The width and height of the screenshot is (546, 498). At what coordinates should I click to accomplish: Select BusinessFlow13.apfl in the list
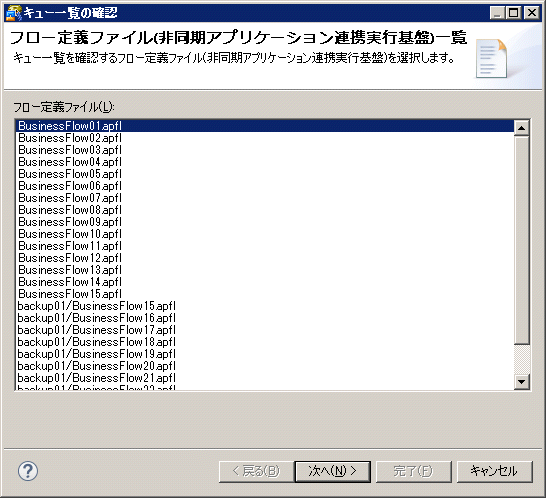[265, 270]
